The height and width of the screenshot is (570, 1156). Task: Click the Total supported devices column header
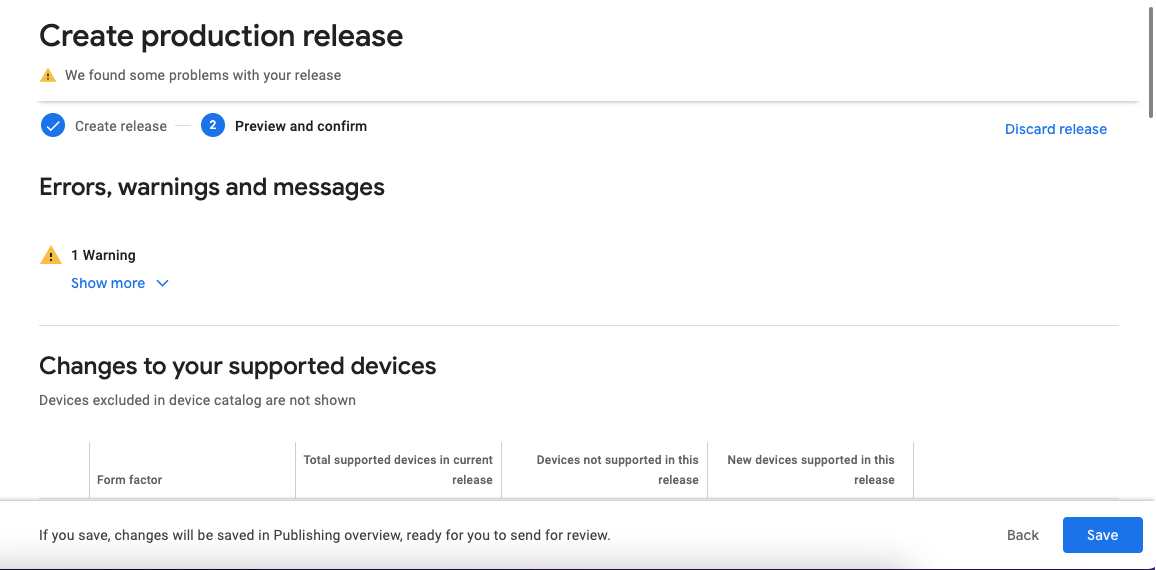coord(398,470)
